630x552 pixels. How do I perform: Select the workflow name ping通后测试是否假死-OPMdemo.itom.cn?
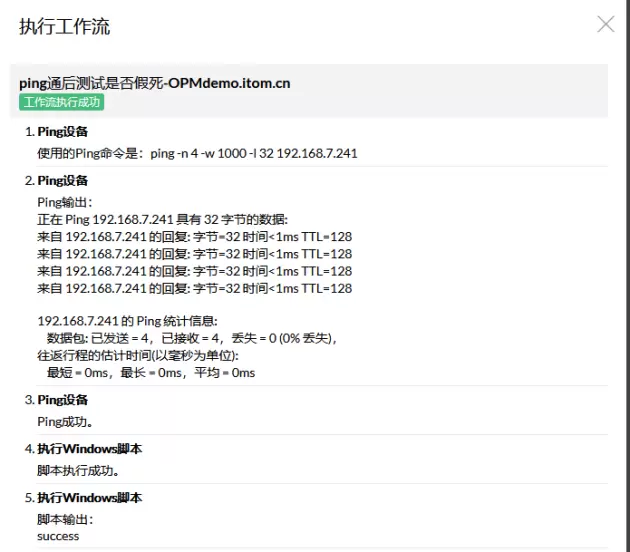click(x=155, y=83)
